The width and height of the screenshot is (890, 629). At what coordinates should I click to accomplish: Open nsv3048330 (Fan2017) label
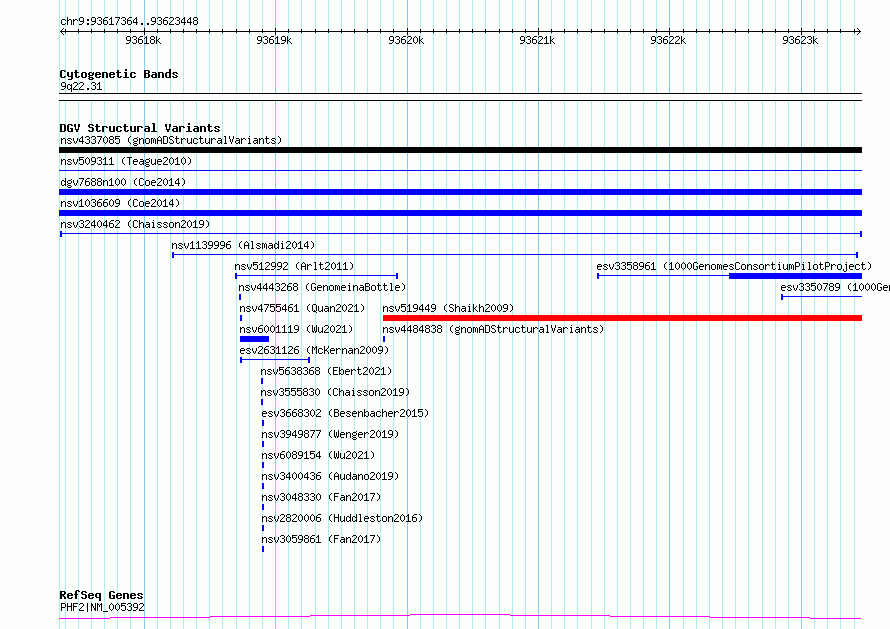(x=321, y=497)
